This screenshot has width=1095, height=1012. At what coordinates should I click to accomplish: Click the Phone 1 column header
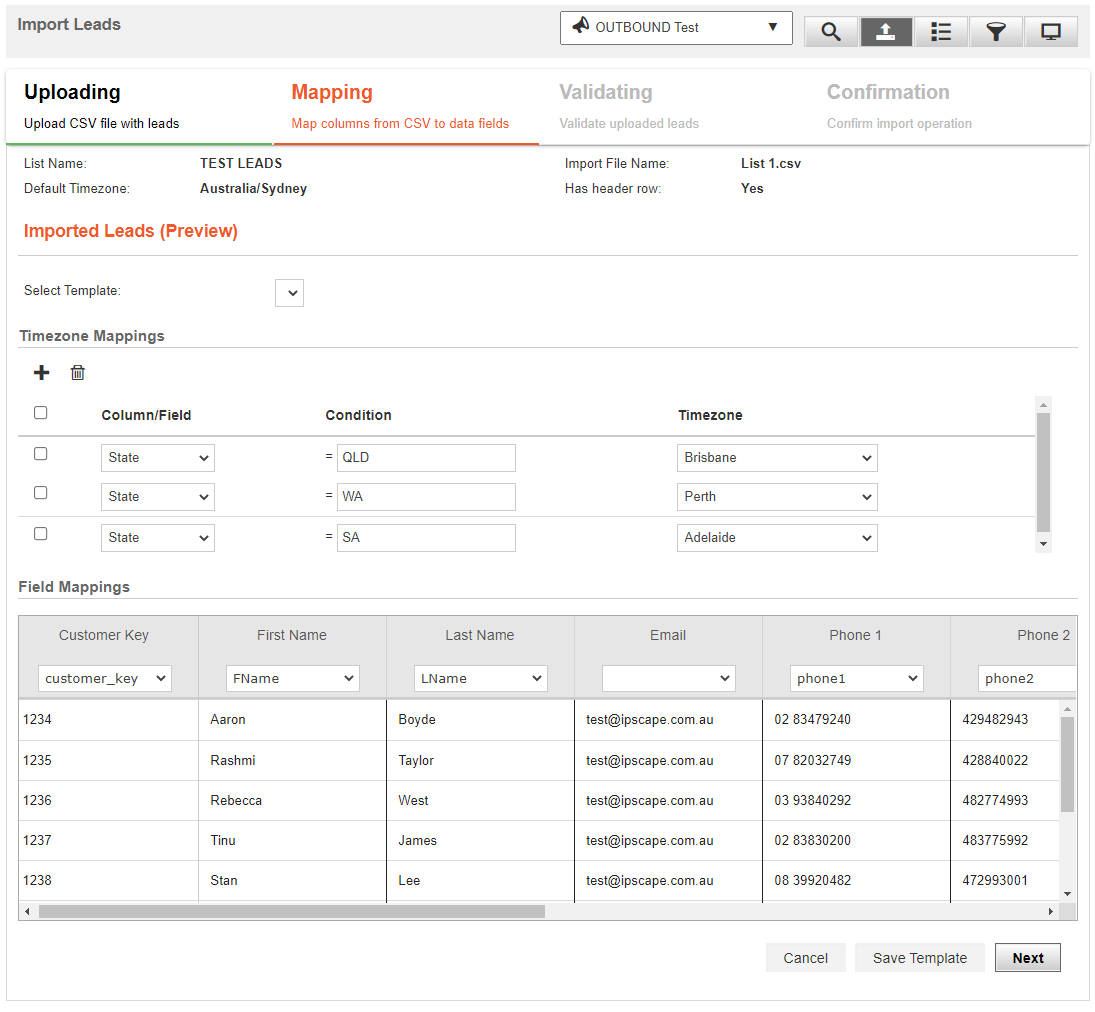855,635
